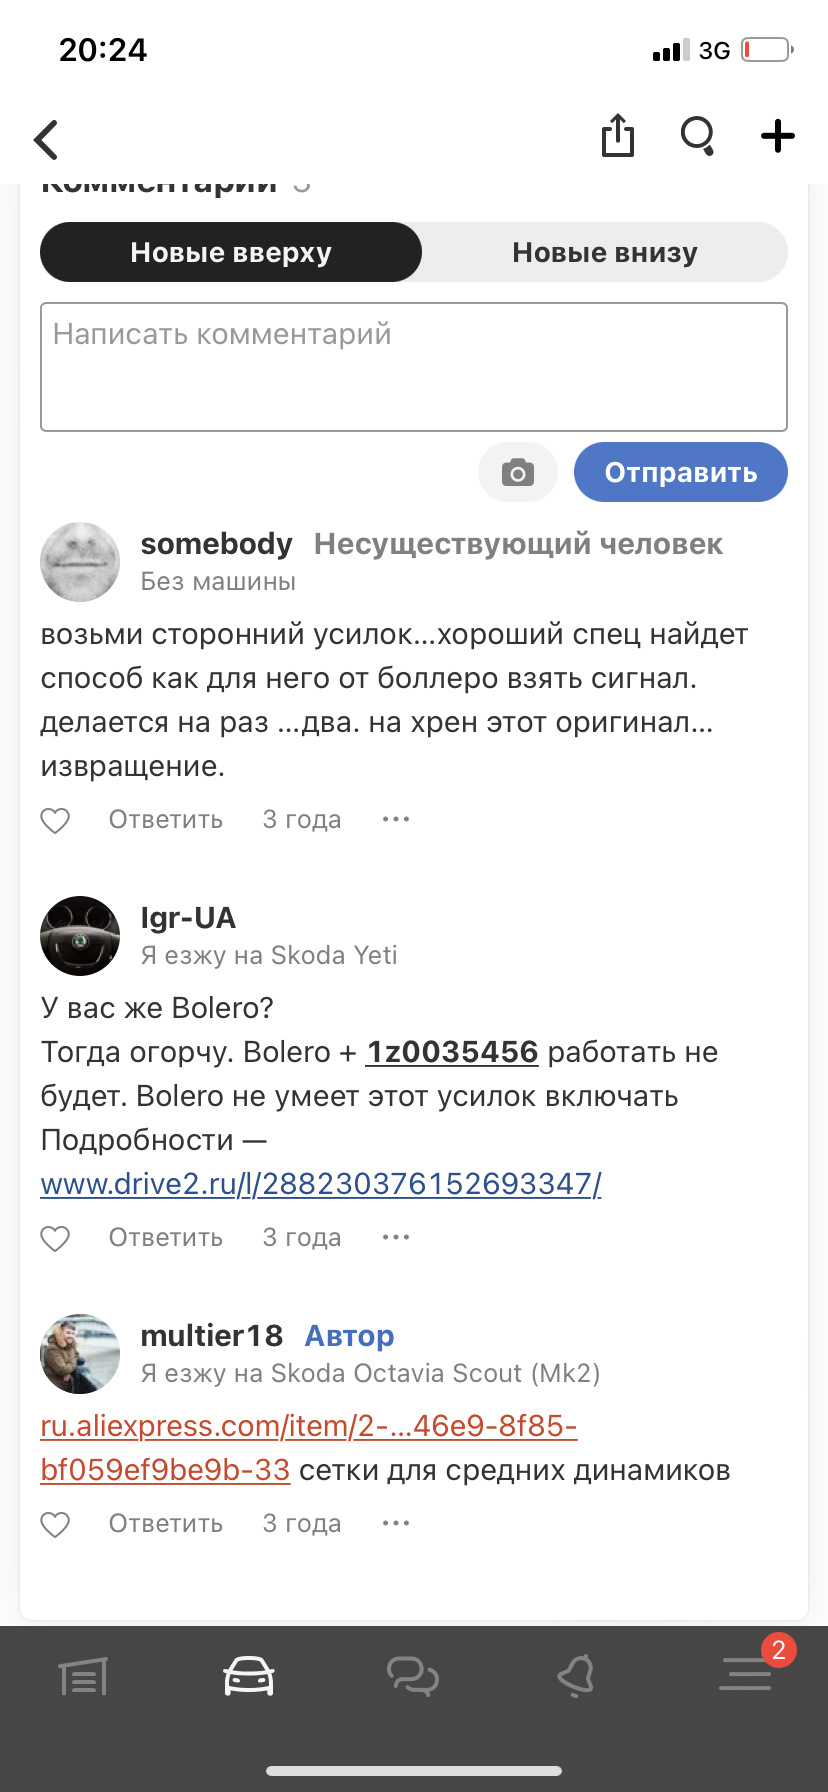Open options for somebody's comment

395,819
